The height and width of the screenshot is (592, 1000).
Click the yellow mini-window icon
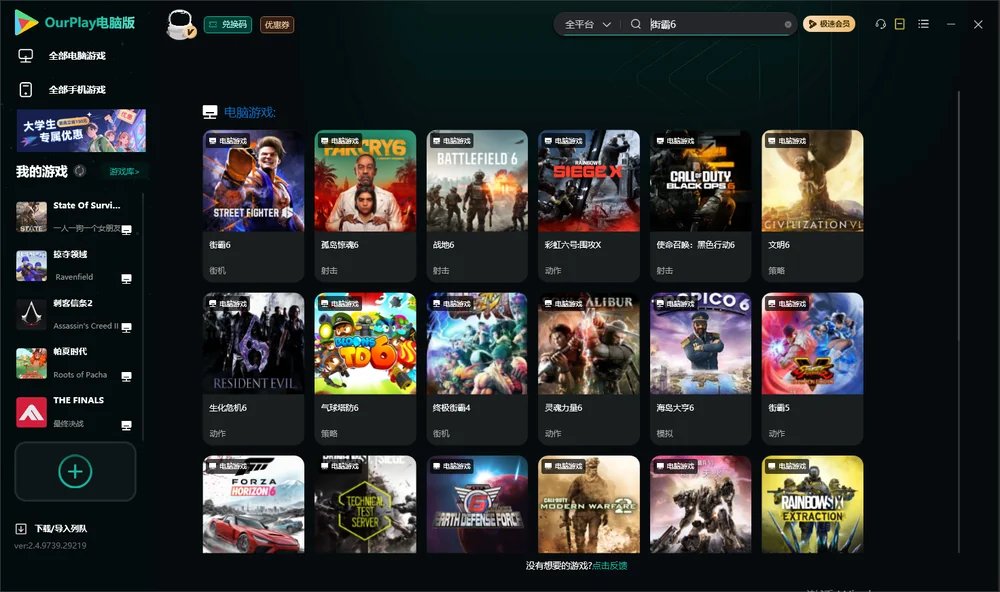coord(900,24)
